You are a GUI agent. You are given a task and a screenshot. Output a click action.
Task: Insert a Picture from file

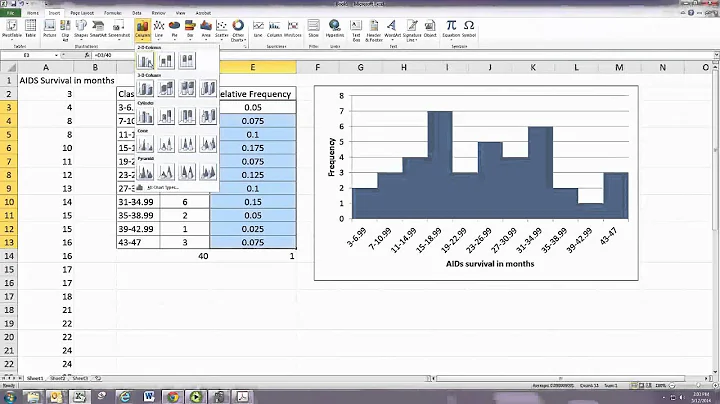[50, 28]
